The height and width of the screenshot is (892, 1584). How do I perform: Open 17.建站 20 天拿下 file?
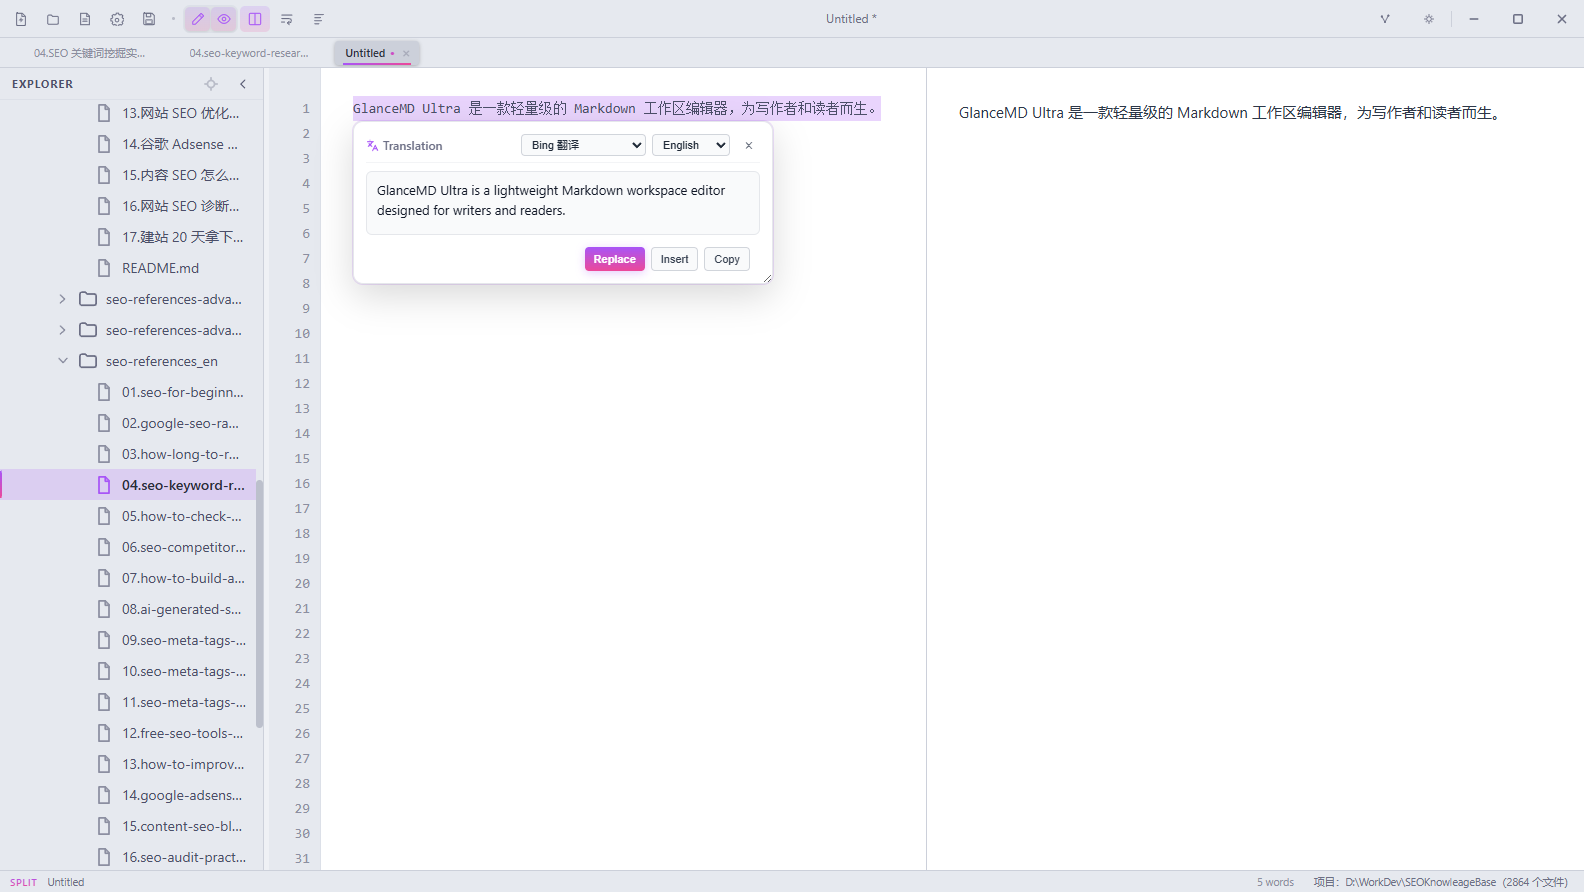[128, 237]
